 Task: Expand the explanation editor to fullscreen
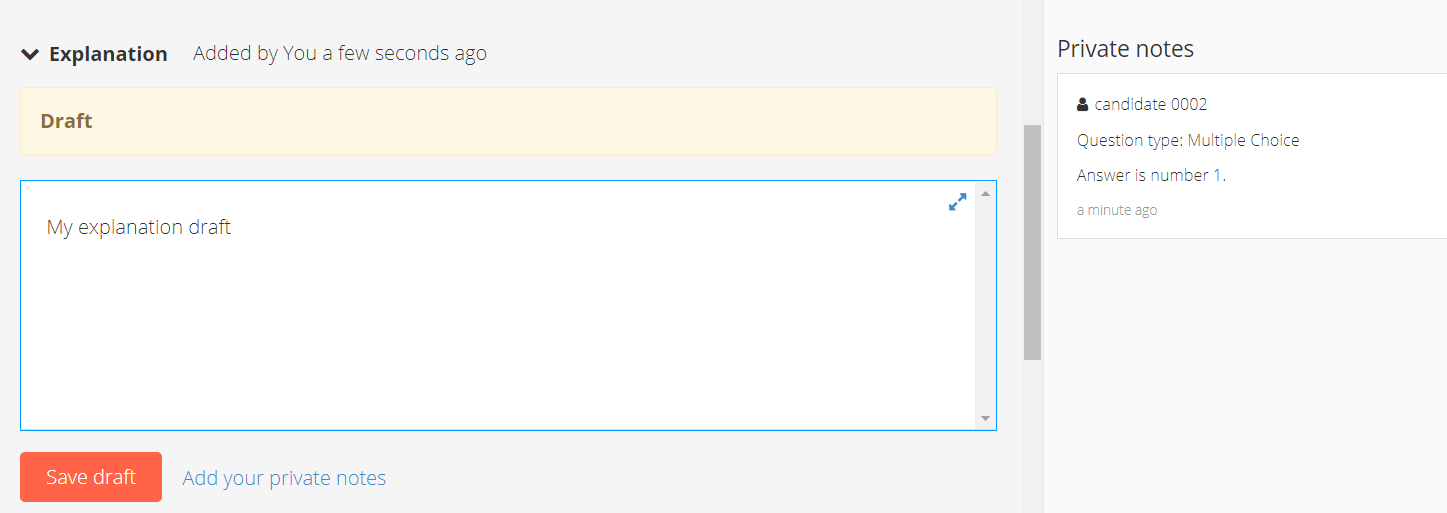click(957, 202)
